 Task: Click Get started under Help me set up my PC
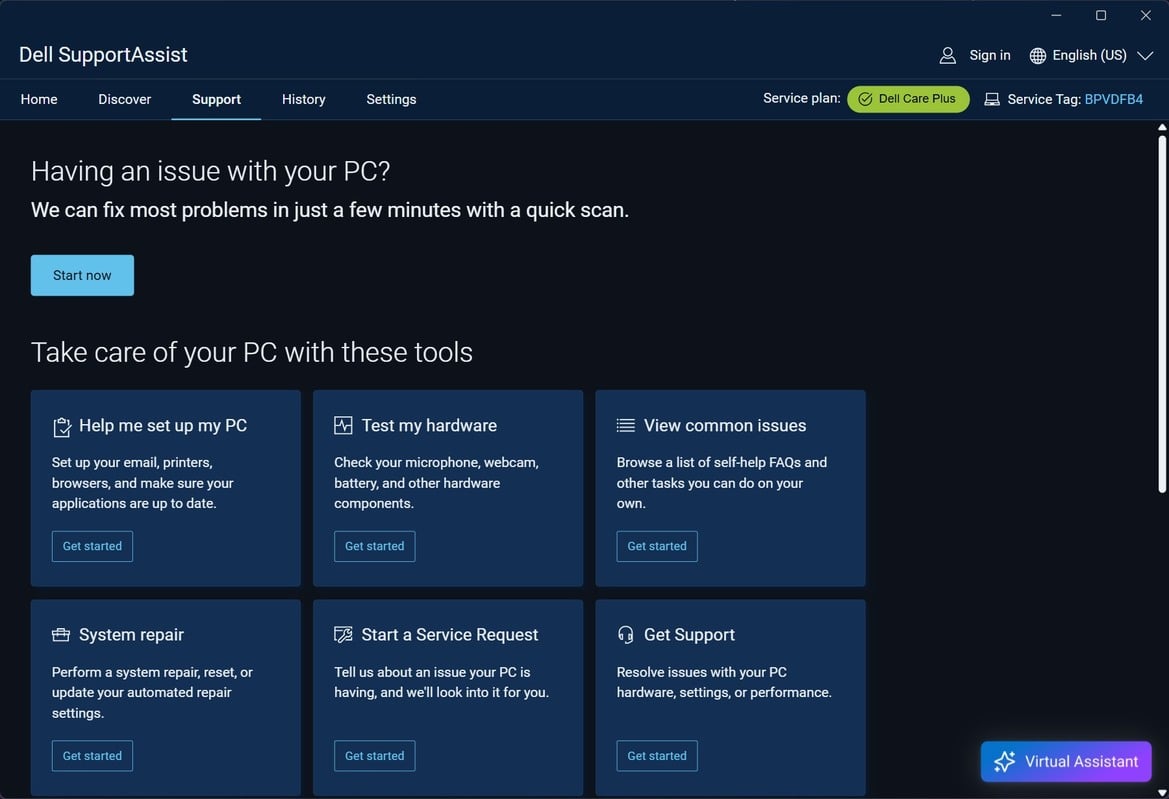(x=92, y=546)
